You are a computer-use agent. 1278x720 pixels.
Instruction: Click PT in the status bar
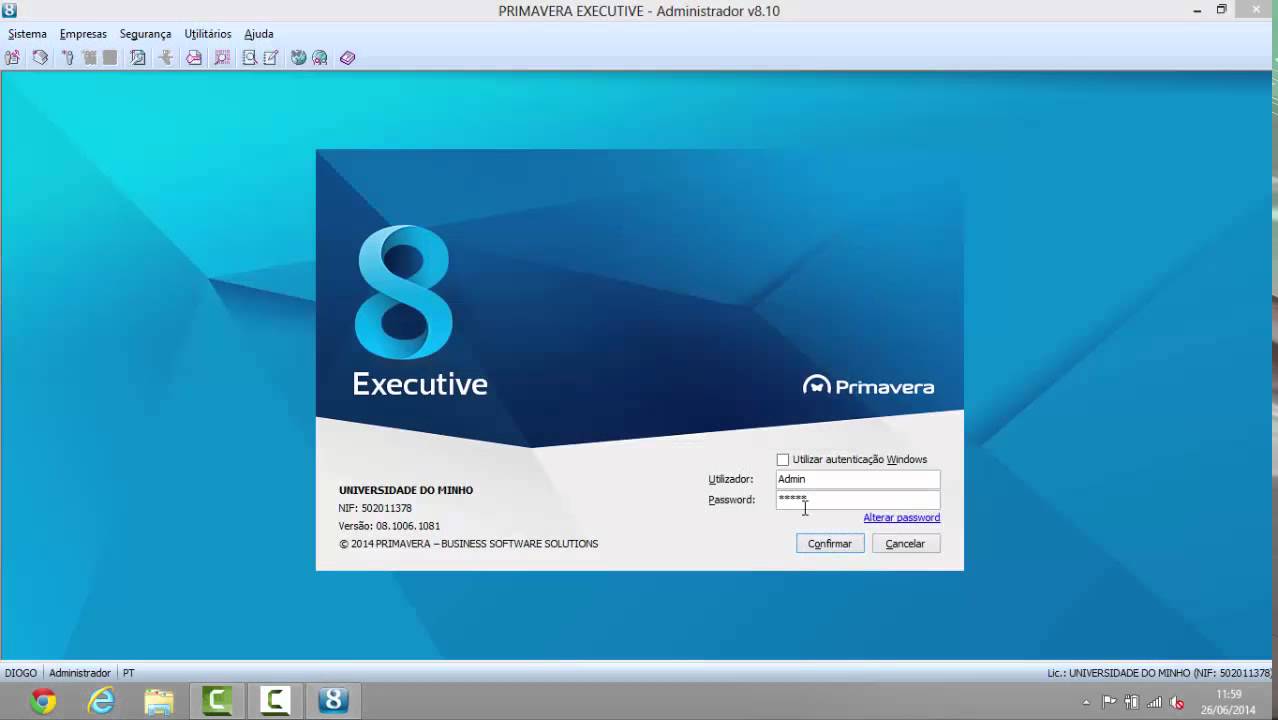tap(128, 673)
